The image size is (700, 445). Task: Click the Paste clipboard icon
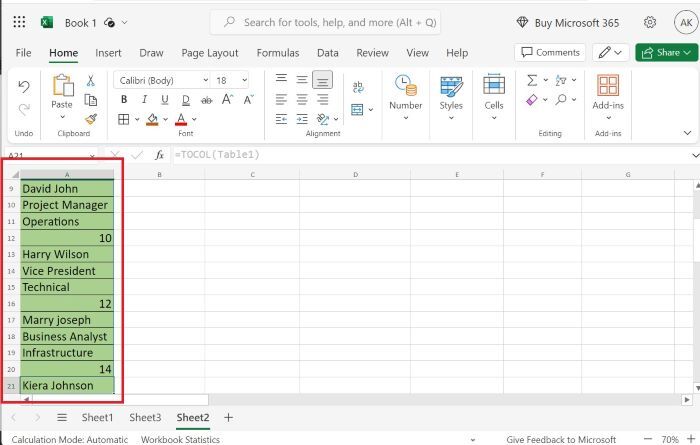(63, 85)
